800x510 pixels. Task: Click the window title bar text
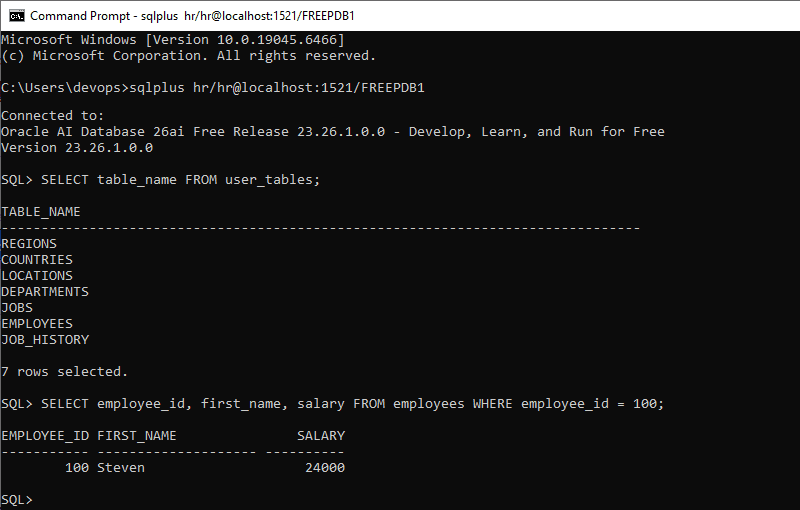[x=192, y=16]
